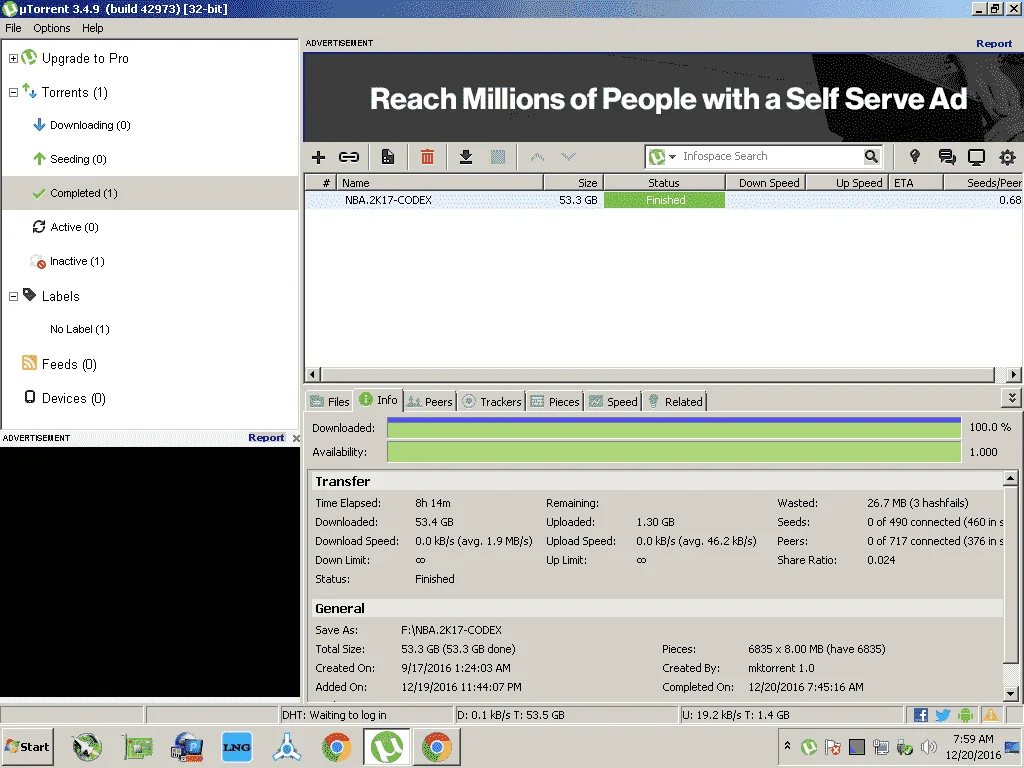The image size is (1024, 768).
Task: Click the uTorrent logo beside Upgrade to Pro
Action: point(29,57)
